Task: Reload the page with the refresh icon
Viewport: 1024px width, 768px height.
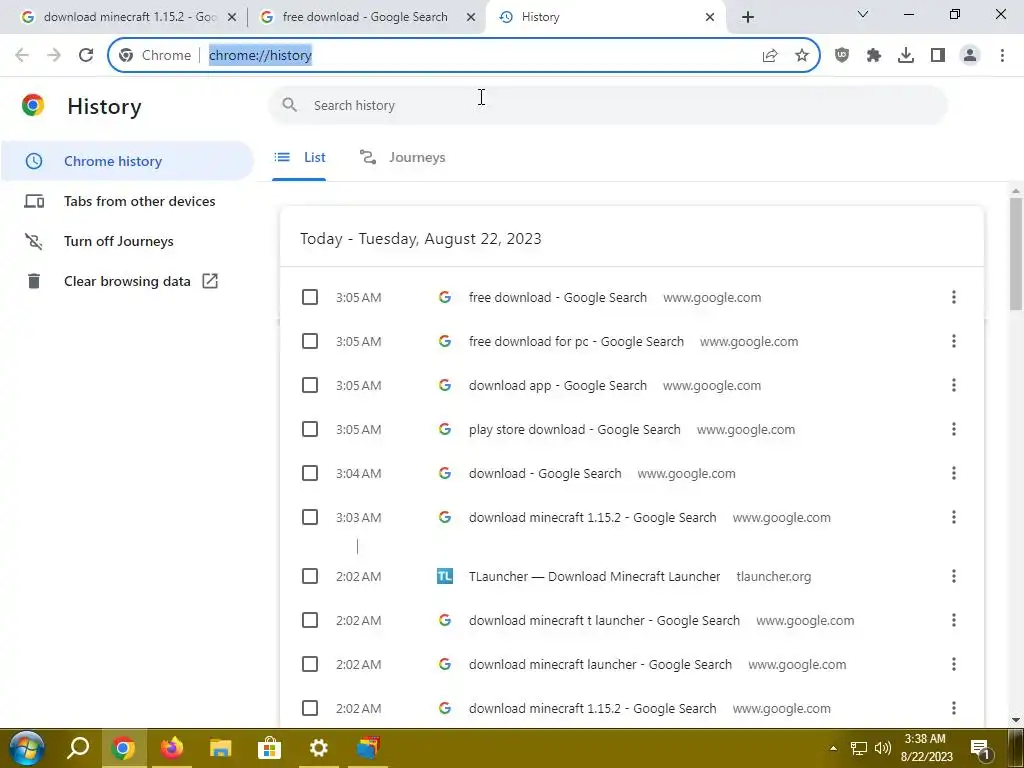Action: point(86,56)
